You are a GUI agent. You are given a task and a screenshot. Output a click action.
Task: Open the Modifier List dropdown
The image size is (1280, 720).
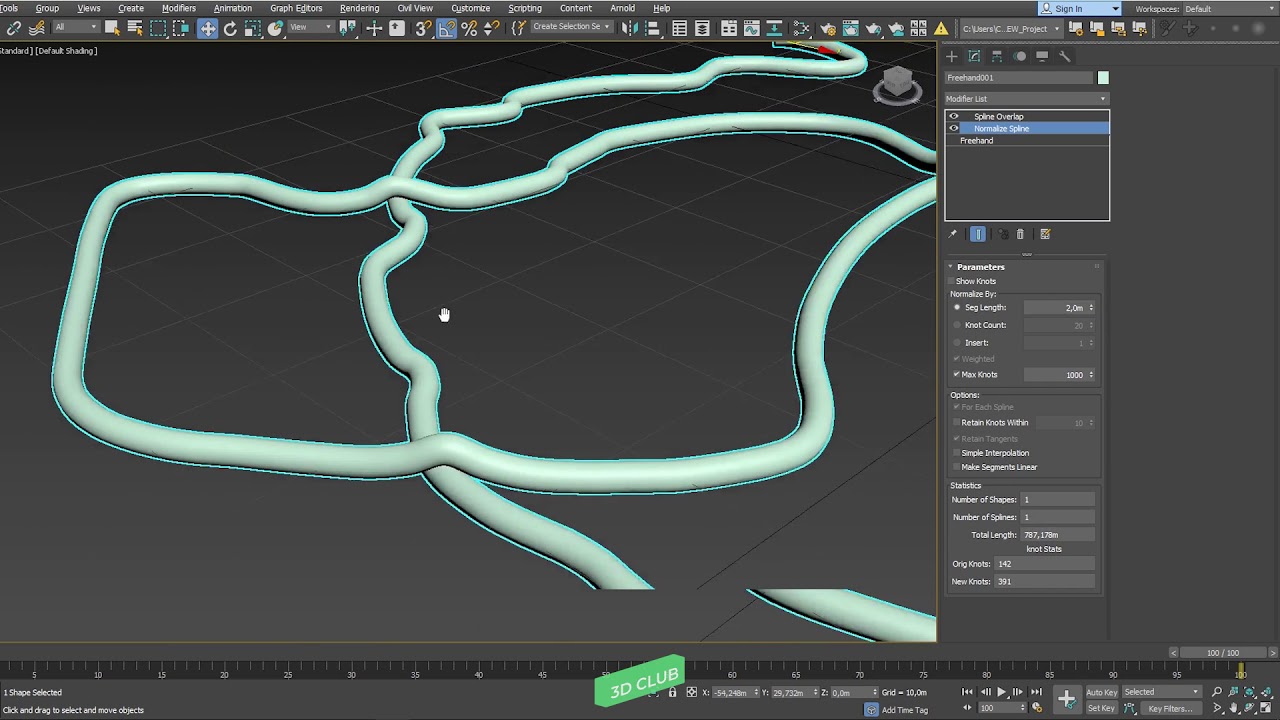[1027, 99]
